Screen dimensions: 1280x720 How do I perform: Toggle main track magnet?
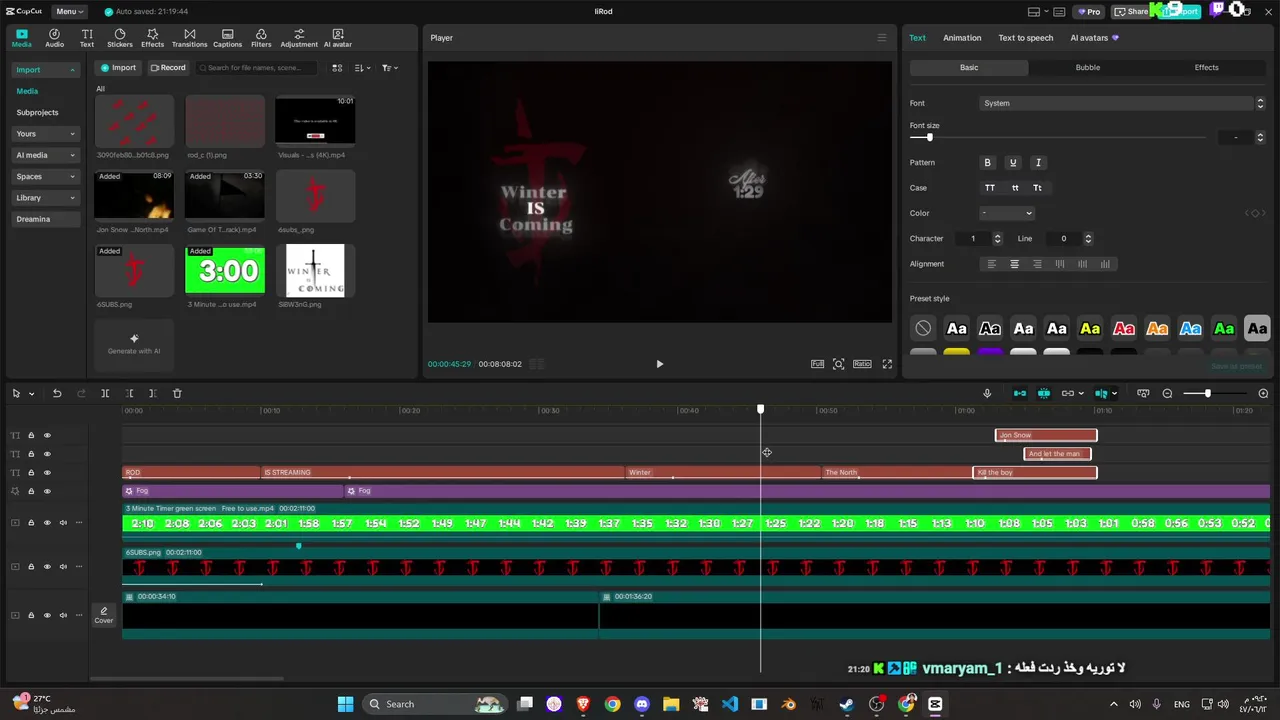pos(1020,393)
